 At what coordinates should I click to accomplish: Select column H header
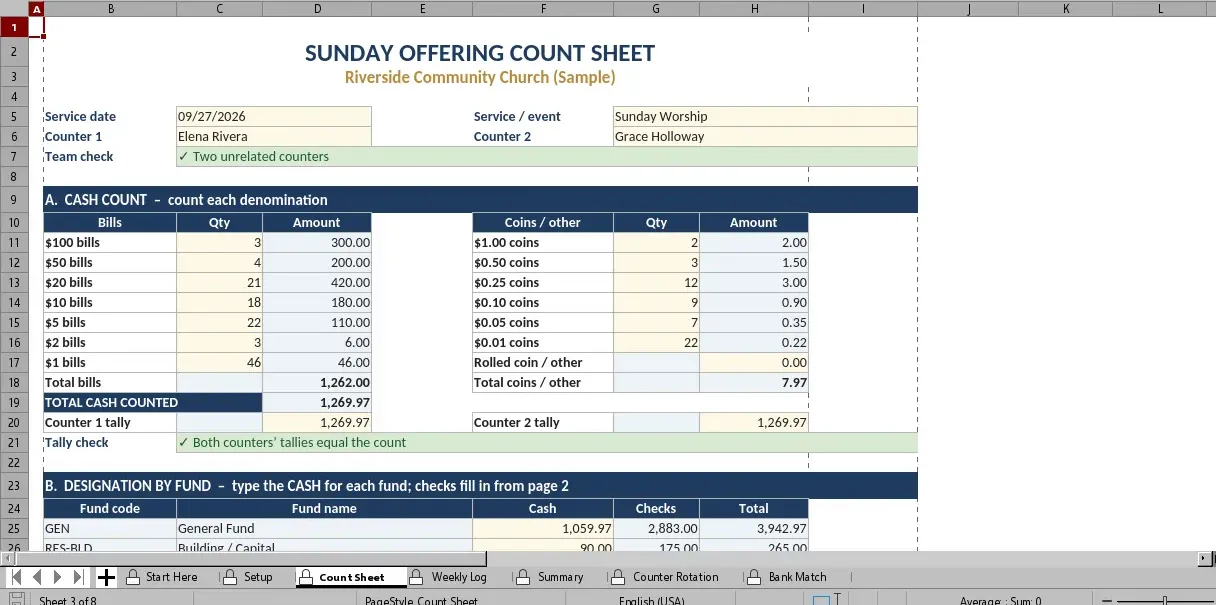pyautogui.click(x=754, y=9)
